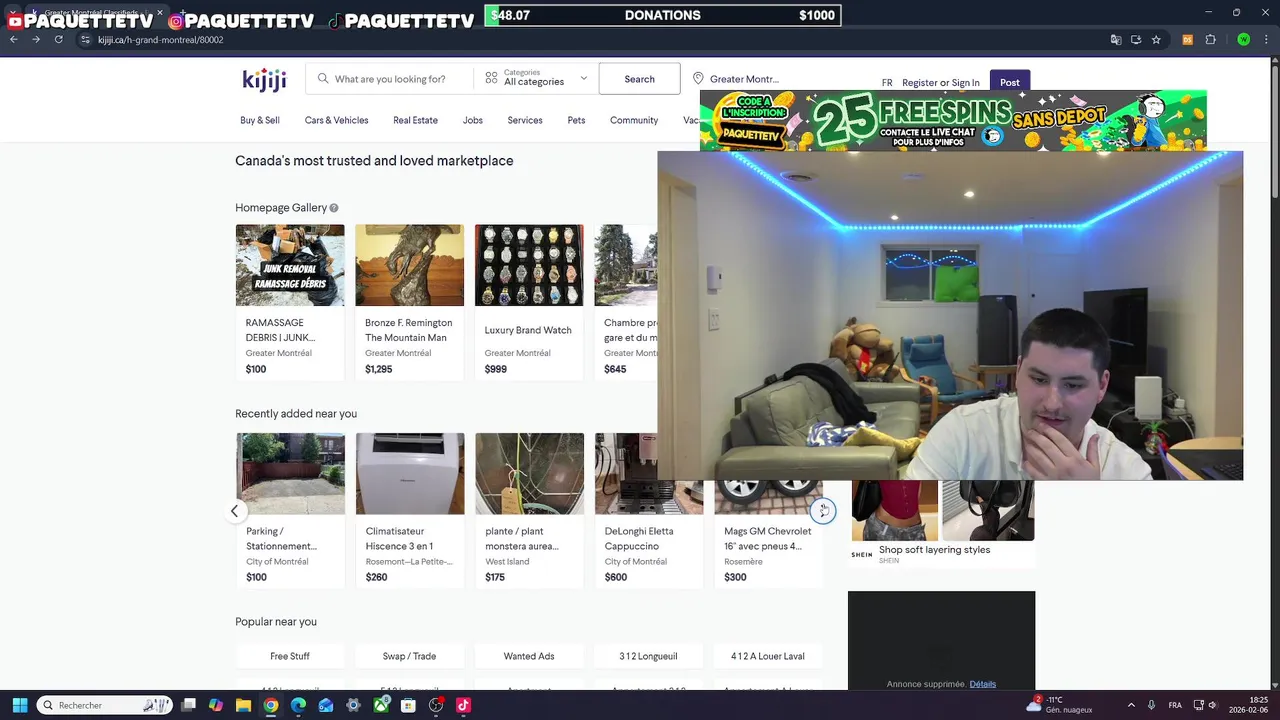
Task: Open the DeLonghi Eletta Cappuccino listing
Action: click(648, 510)
